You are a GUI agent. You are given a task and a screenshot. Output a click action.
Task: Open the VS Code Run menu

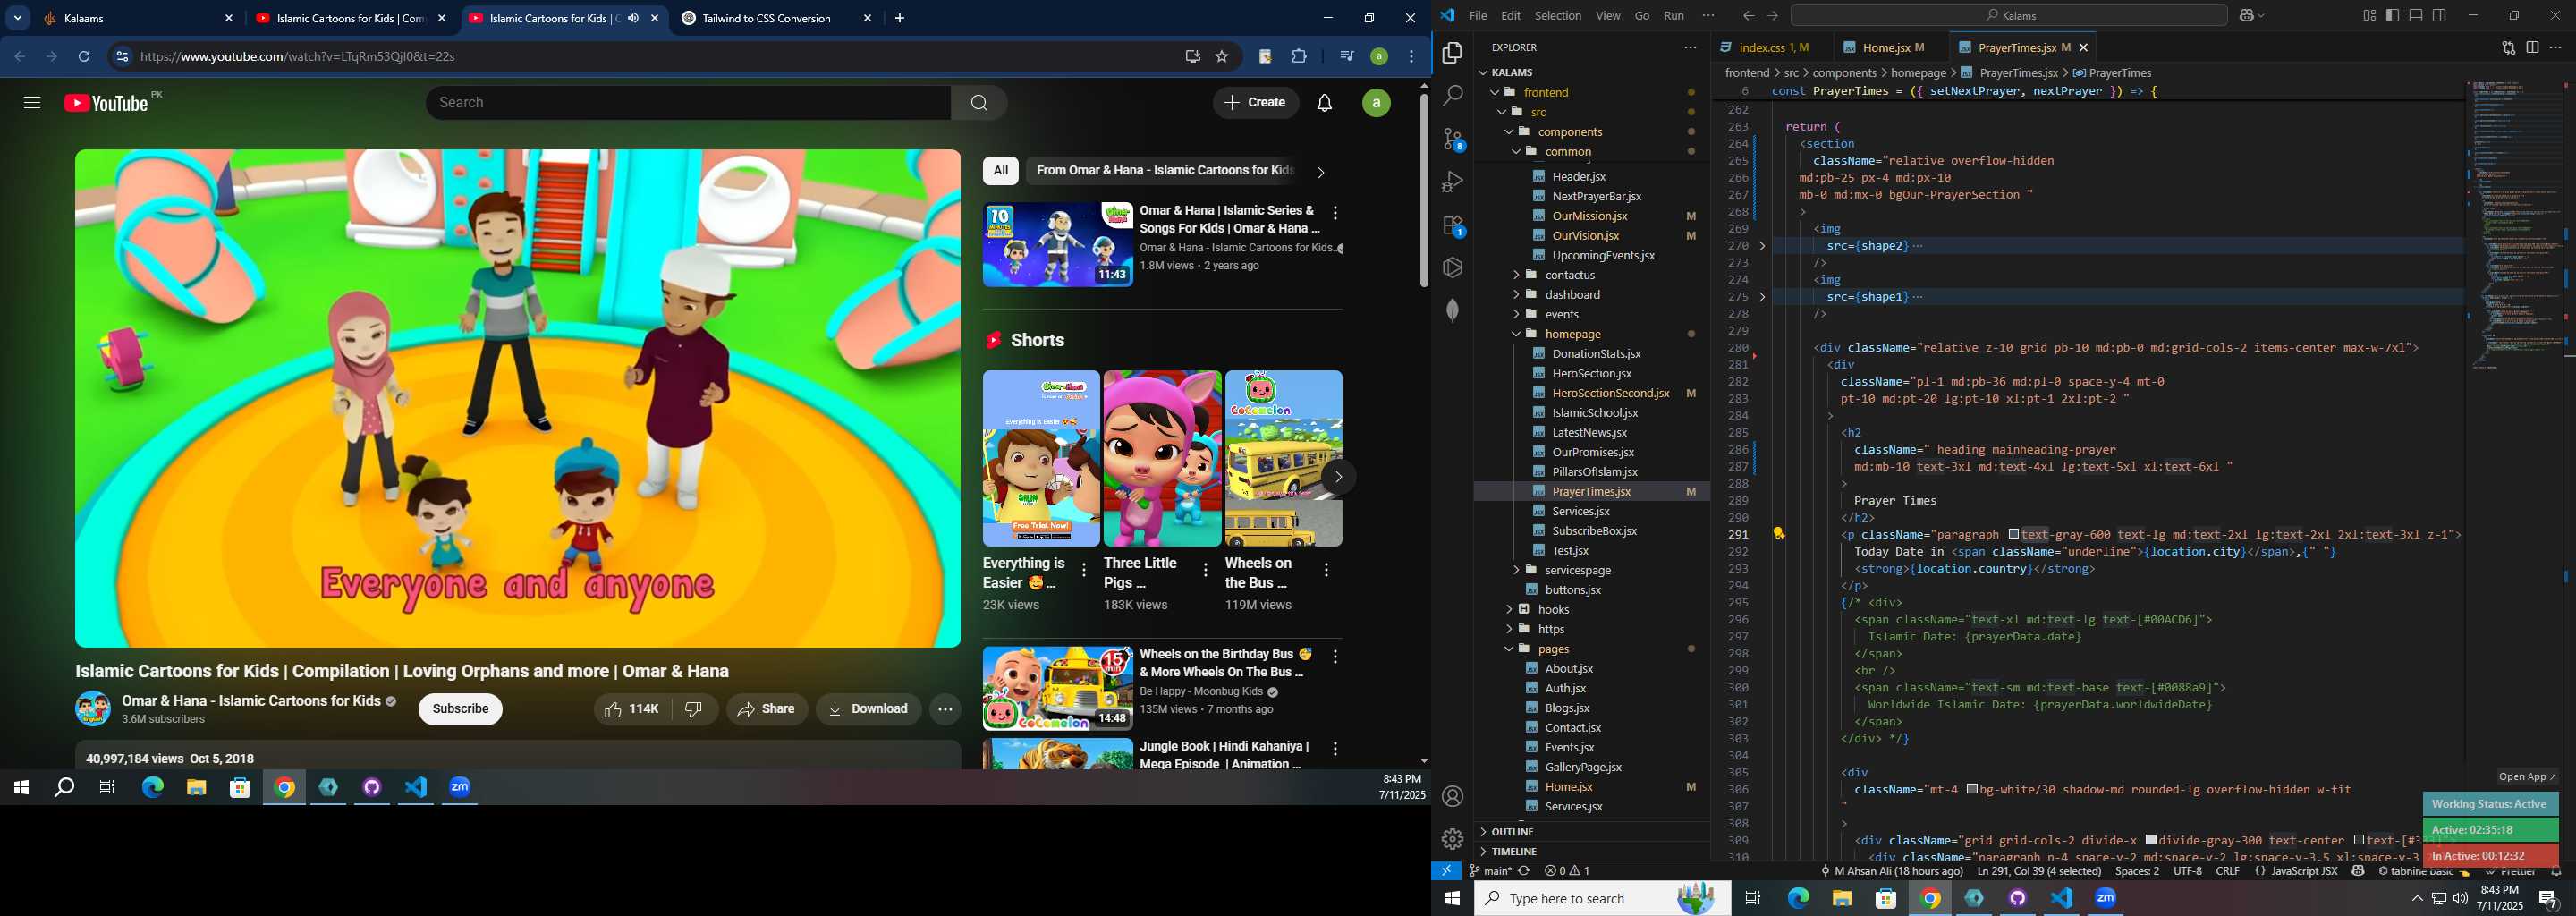(1673, 15)
